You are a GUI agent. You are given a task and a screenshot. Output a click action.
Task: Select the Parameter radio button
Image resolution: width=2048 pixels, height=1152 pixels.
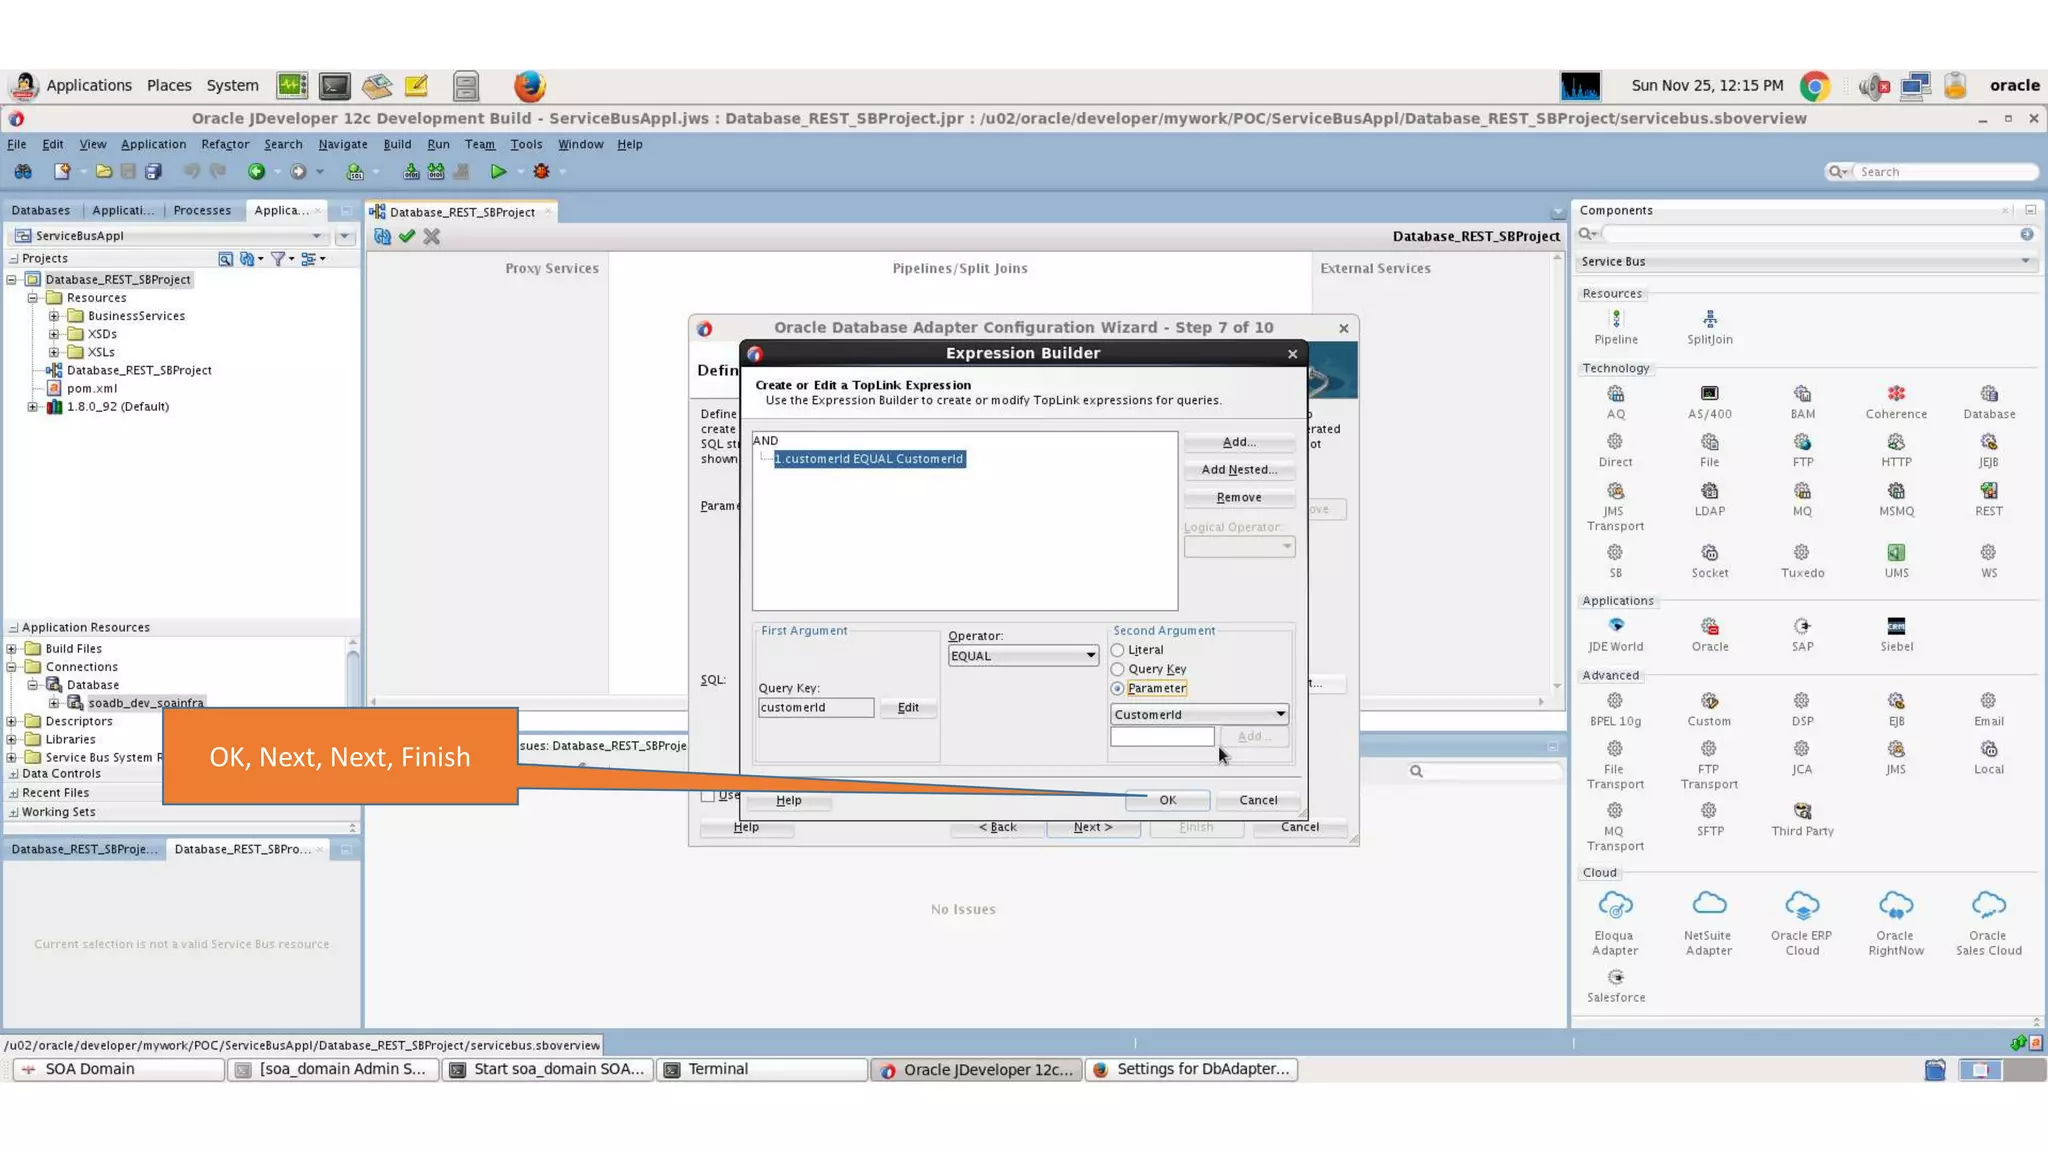[1118, 688]
